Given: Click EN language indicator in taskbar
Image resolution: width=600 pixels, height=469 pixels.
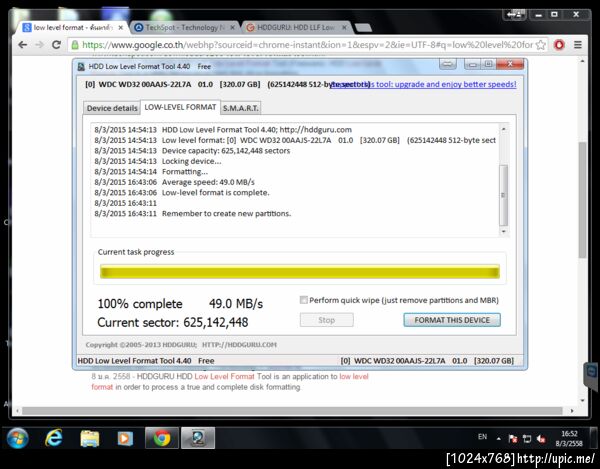Looking at the screenshot, I should coord(482,436).
